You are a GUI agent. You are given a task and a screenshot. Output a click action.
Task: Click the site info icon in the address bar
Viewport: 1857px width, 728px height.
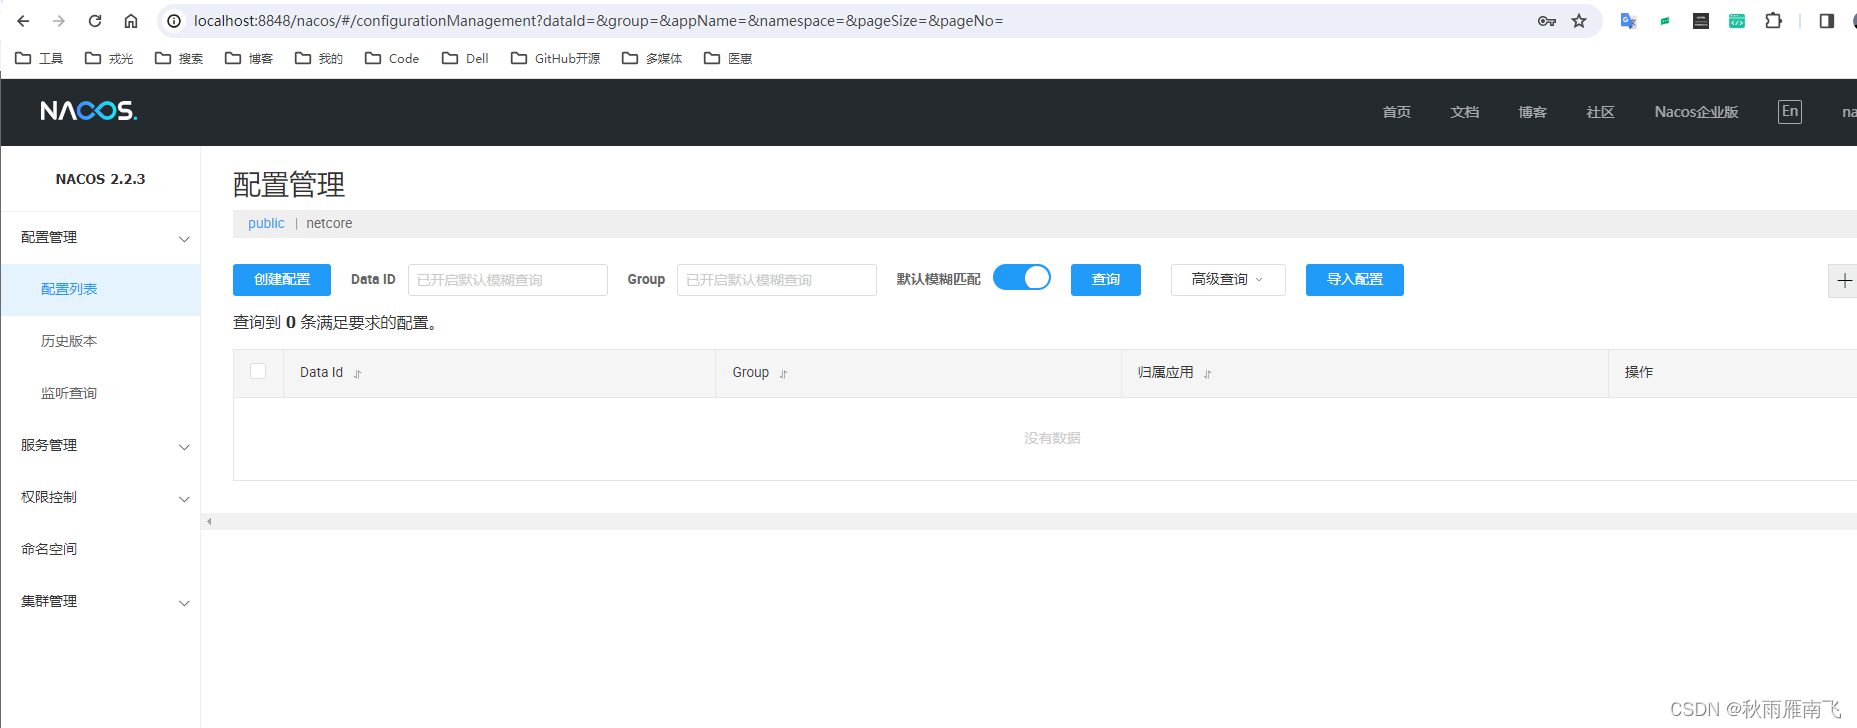pos(174,21)
